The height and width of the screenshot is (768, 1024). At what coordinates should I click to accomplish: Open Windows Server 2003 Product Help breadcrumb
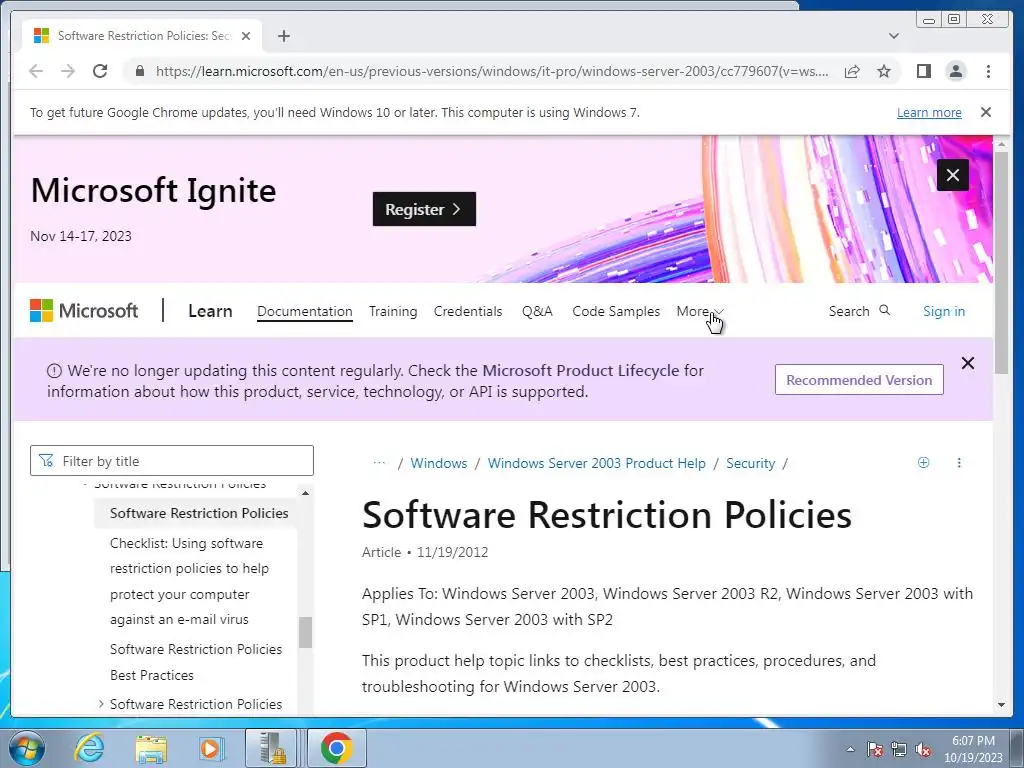(x=597, y=463)
